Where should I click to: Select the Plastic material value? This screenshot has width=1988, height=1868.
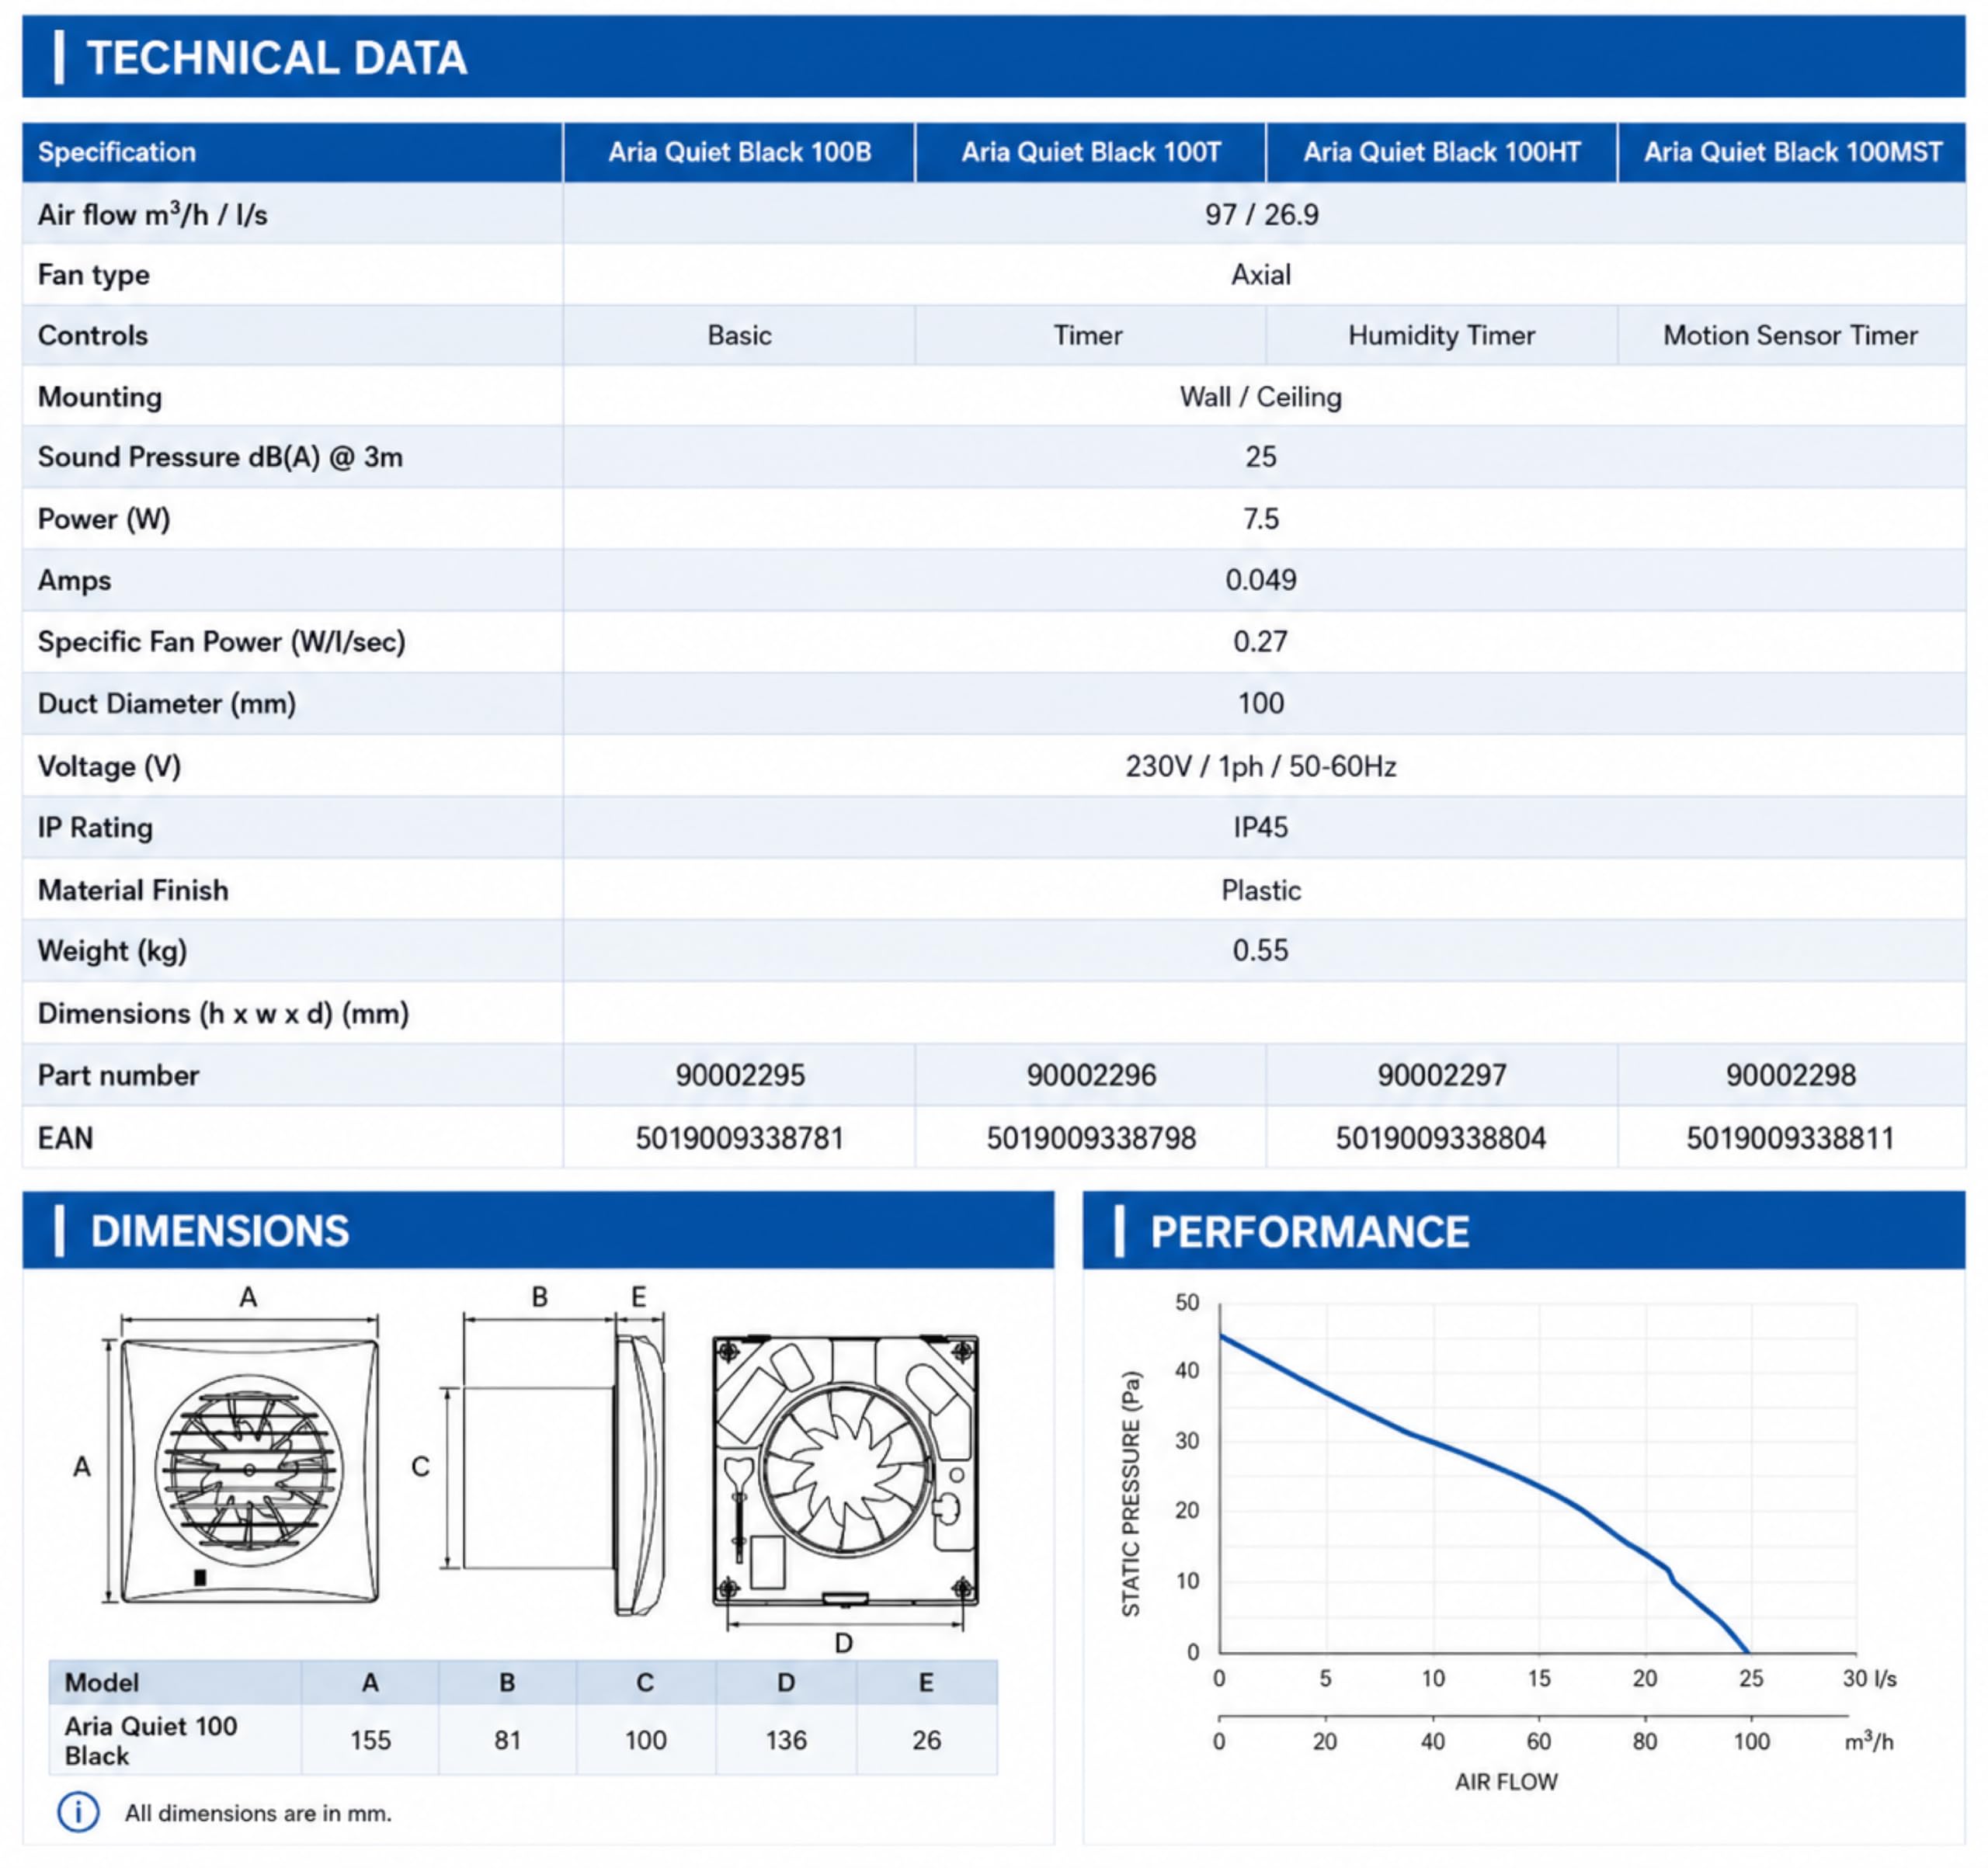(1261, 891)
